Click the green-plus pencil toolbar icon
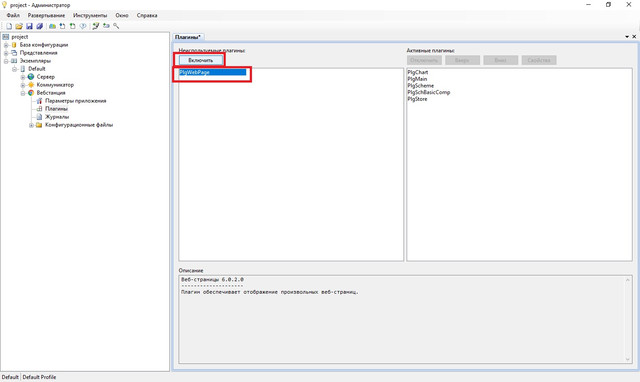The width and height of the screenshot is (640, 382). point(96,26)
